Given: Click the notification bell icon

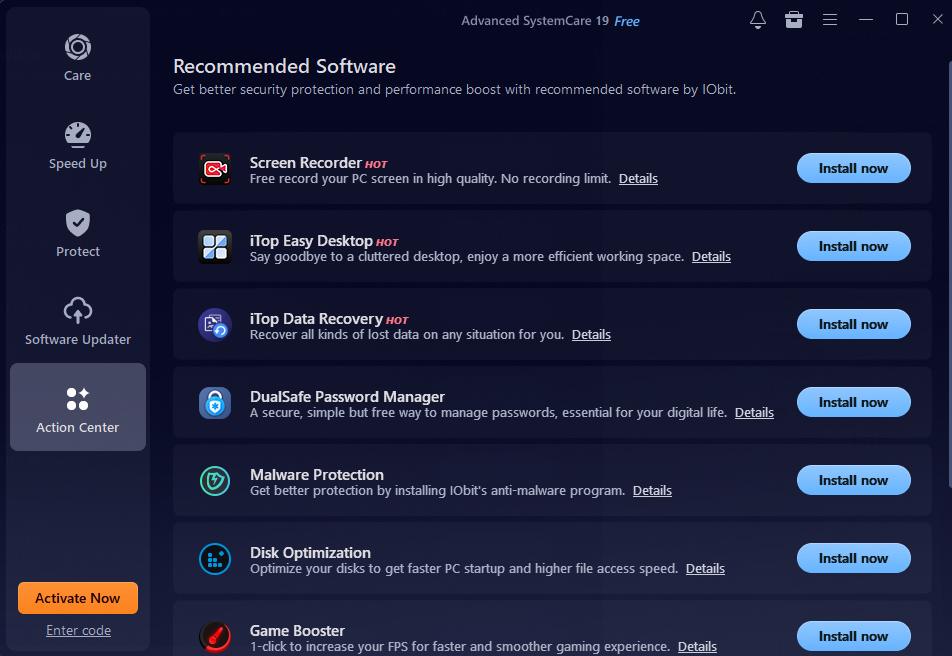Looking at the screenshot, I should (758, 20).
